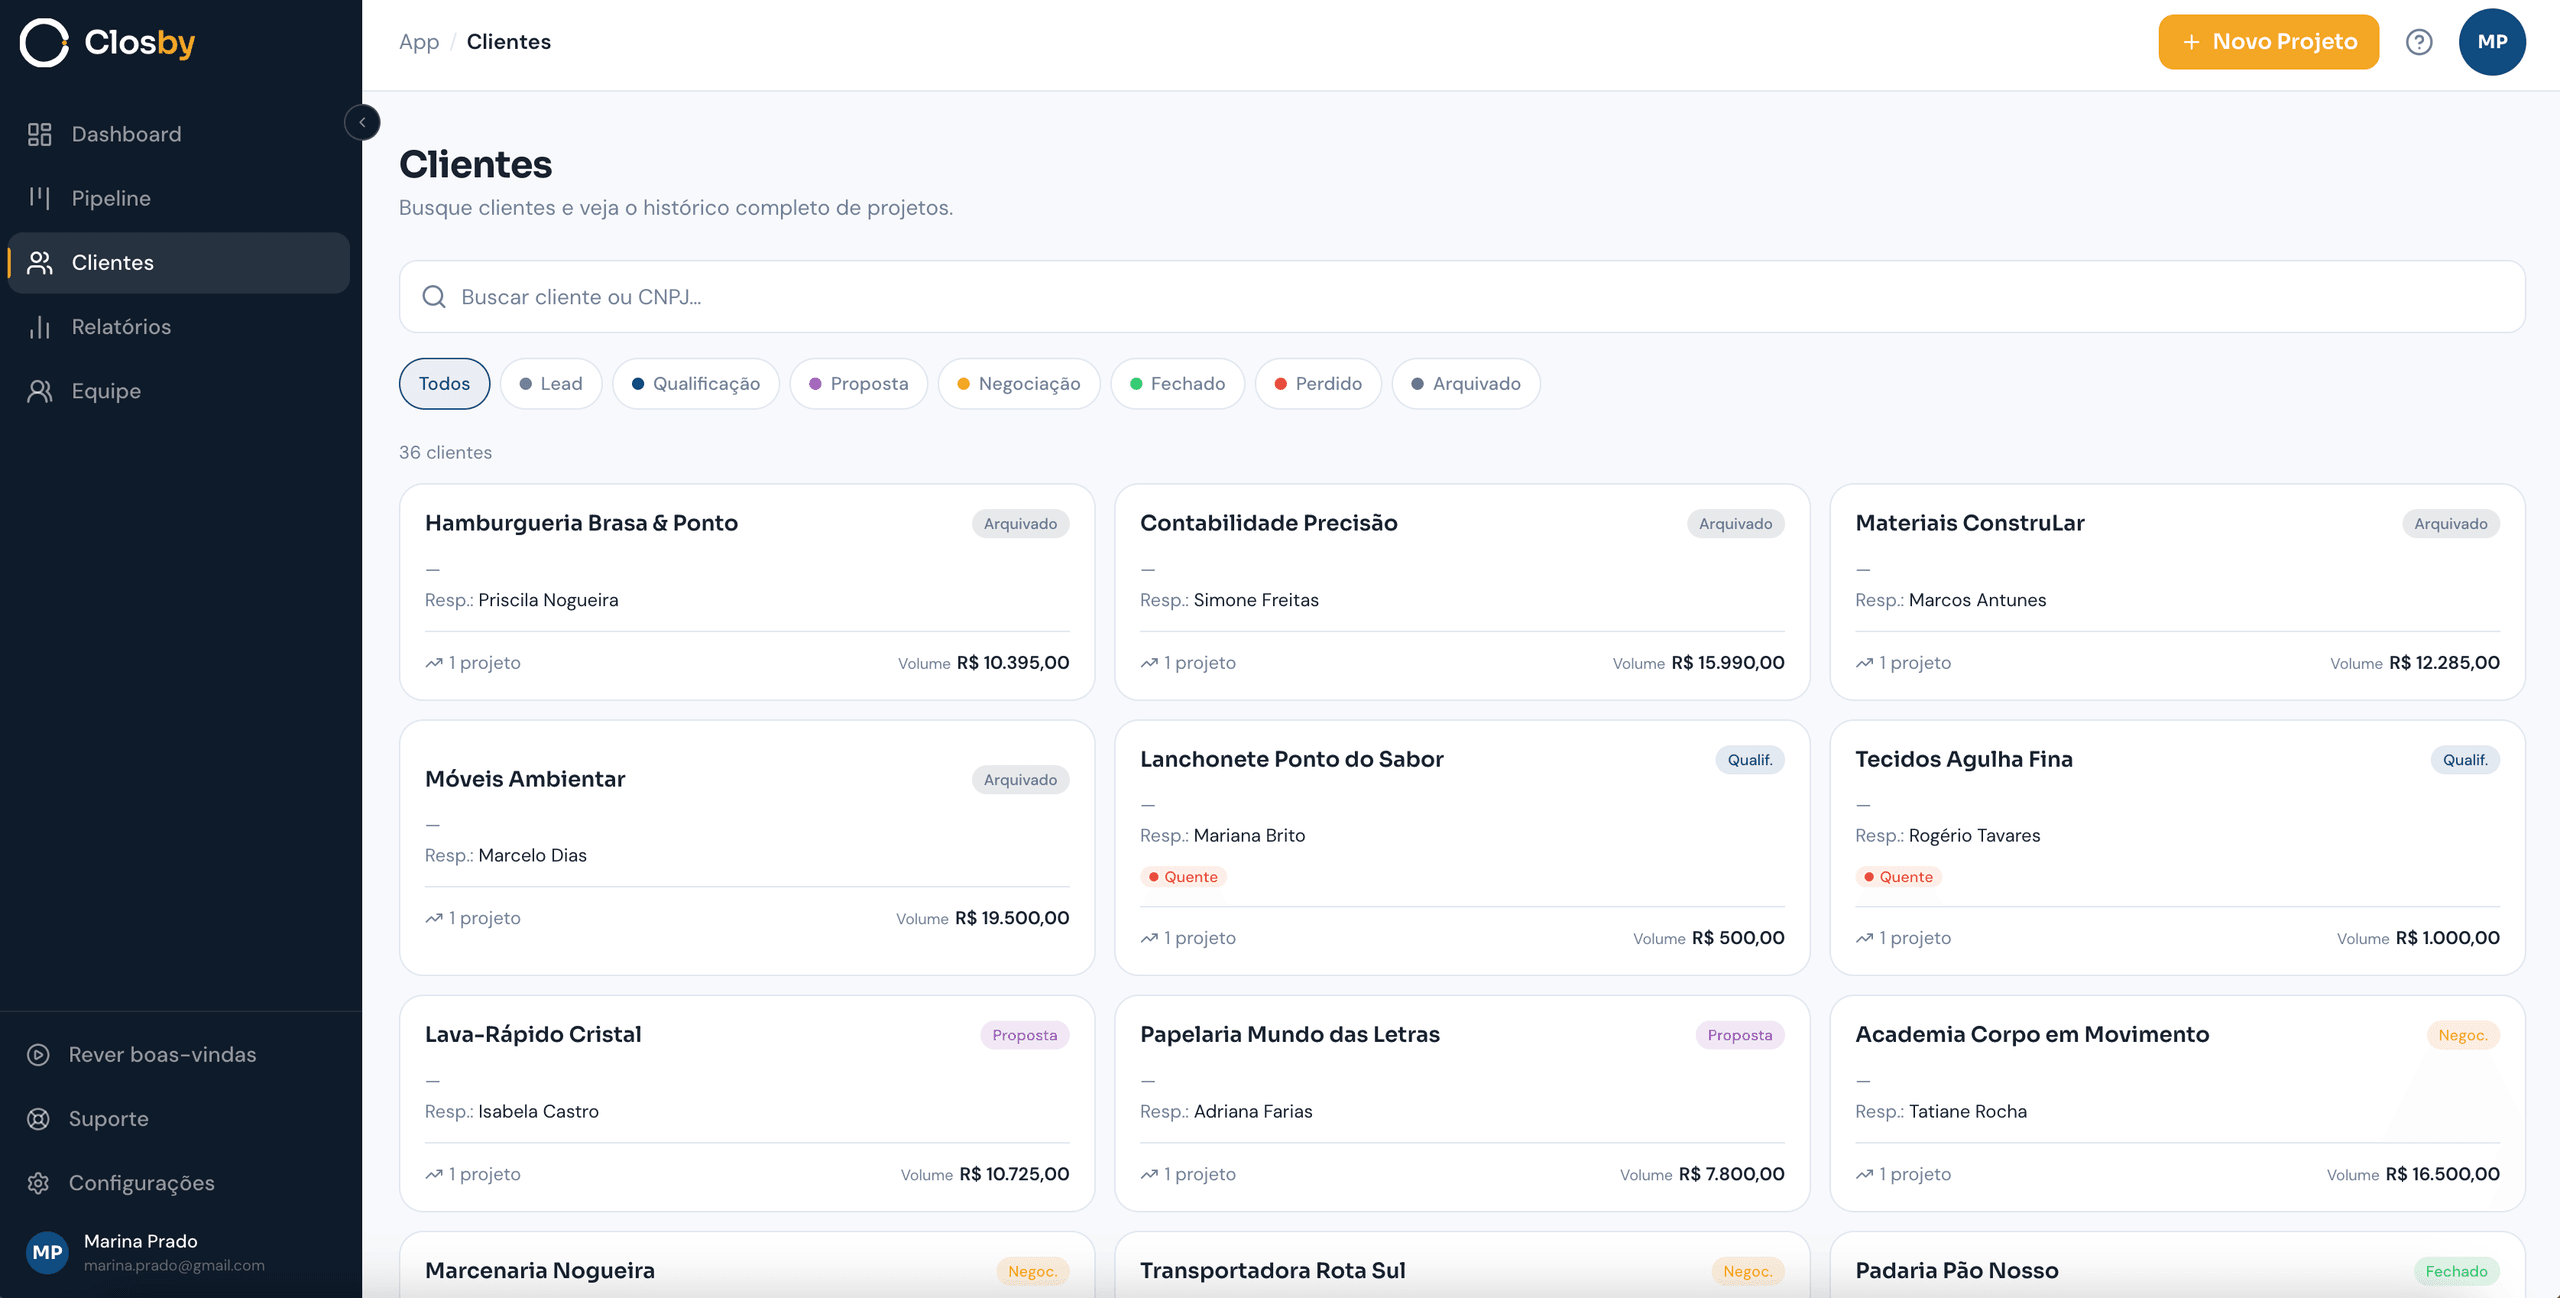This screenshot has height=1298, width=2560.
Task: Open Relatórios bar chart icon
Action: click(x=40, y=326)
